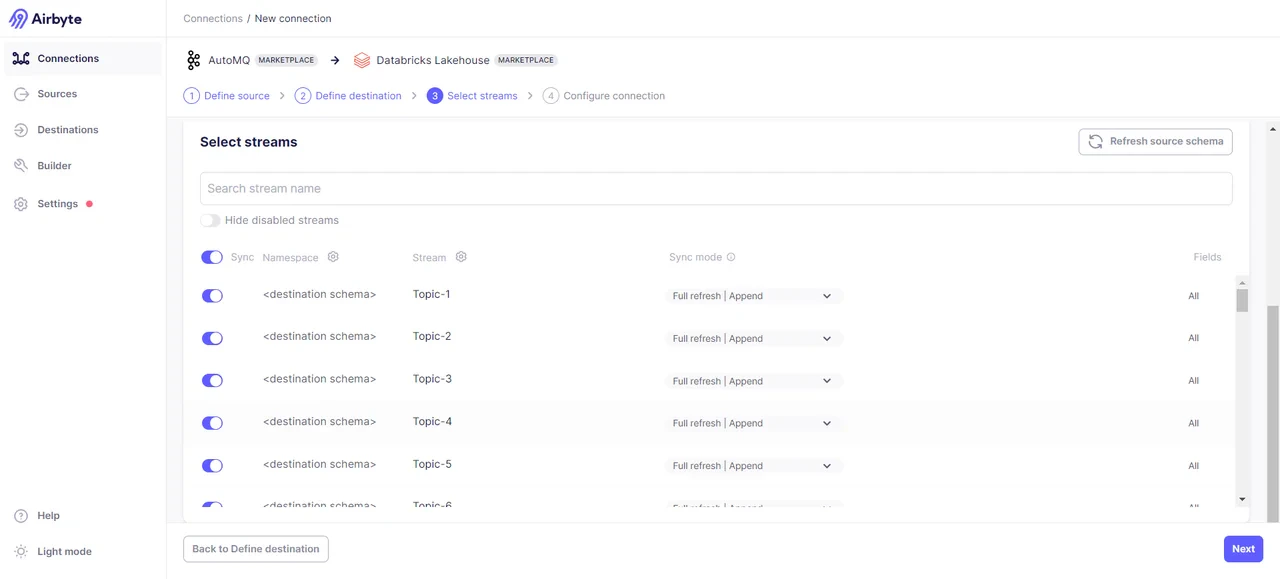
Task: Open the sync mode dropdown for Topic-1
Action: pos(751,295)
